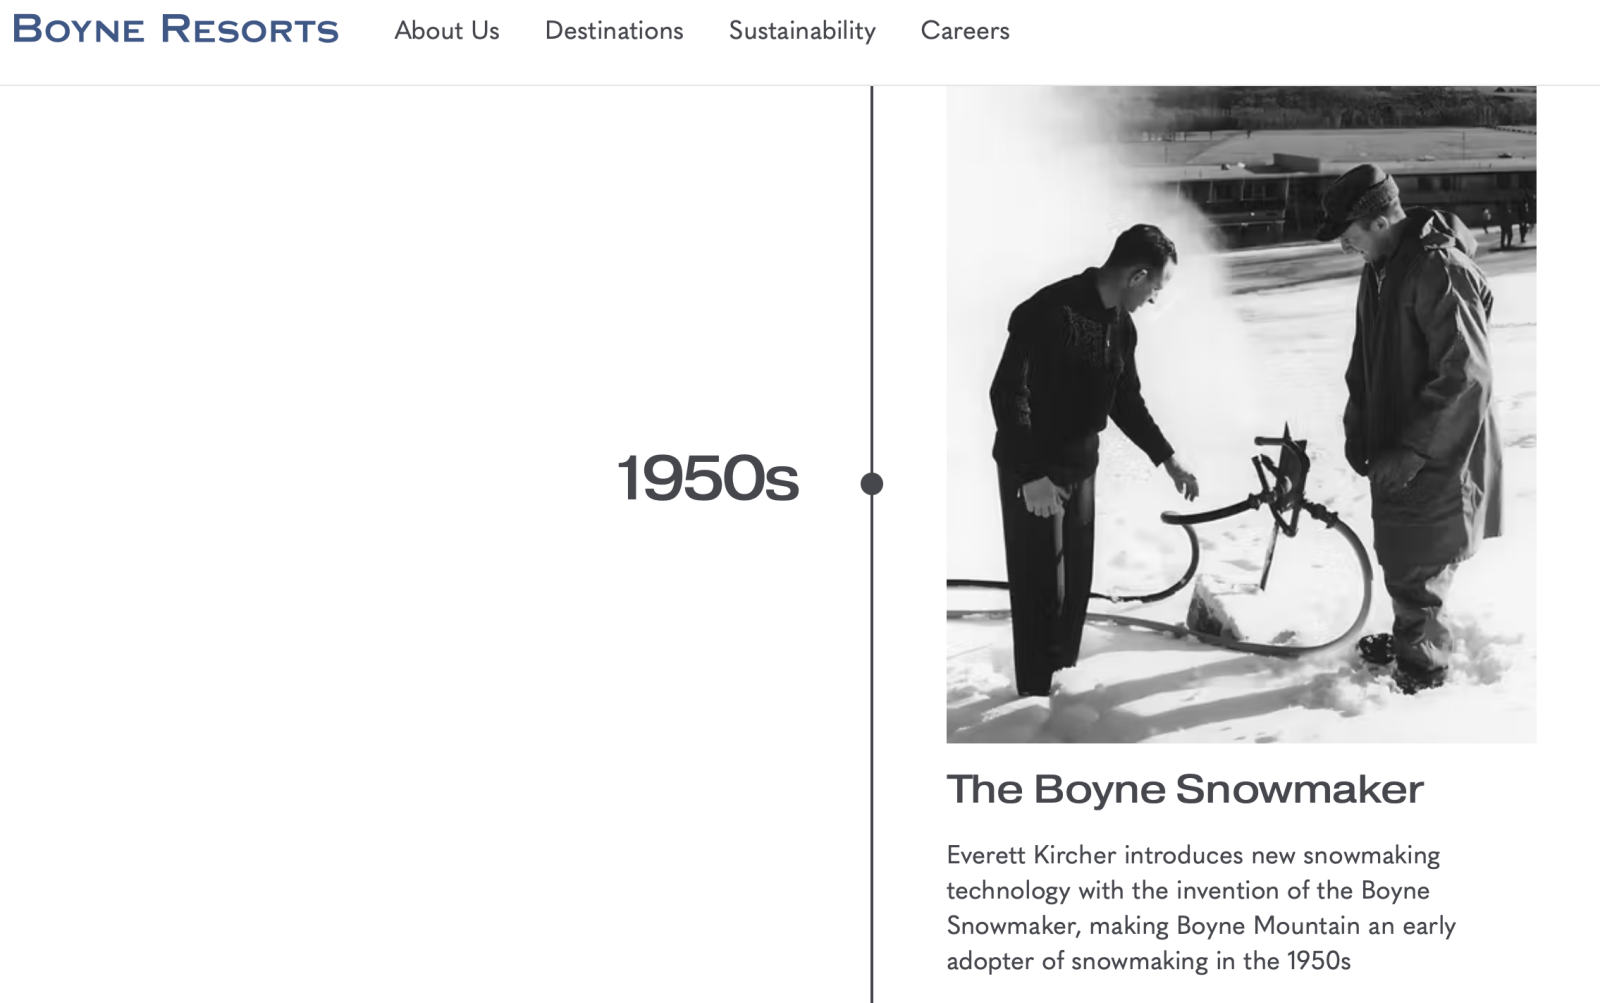Open the Careers link
Screen dimensions: 1600x1003
(x=965, y=31)
